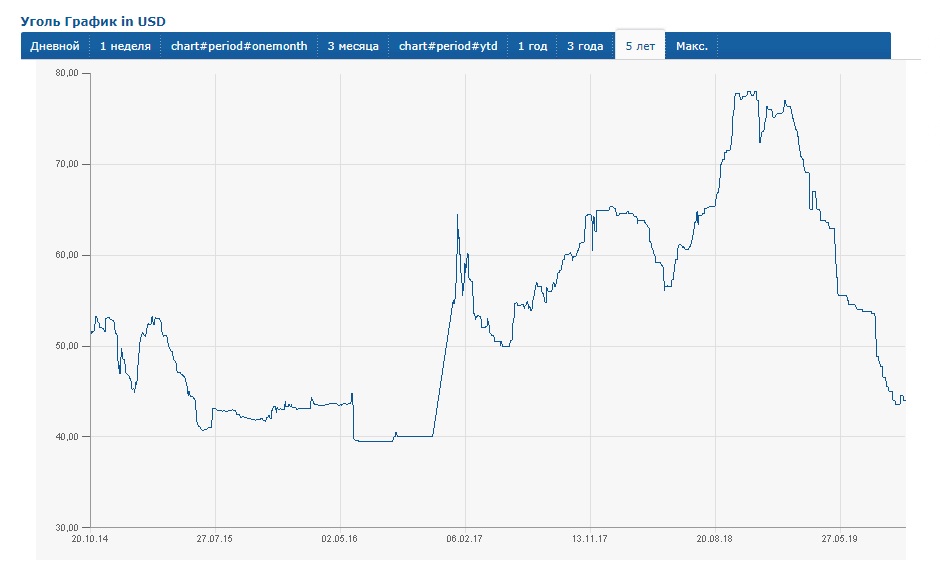Click the 80,00 y-axis label
This screenshot has height=577, width=940.
(x=68, y=74)
